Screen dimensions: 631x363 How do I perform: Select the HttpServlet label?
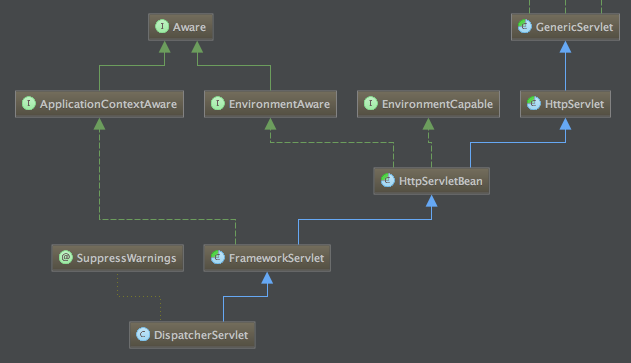click(574, 104)
